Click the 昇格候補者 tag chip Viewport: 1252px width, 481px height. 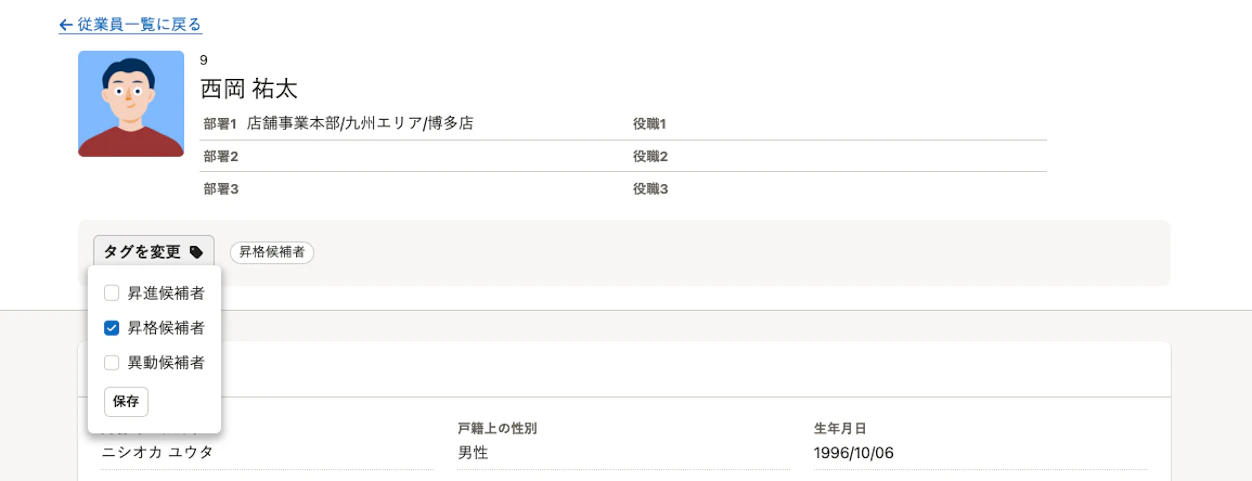click(272, 253)
